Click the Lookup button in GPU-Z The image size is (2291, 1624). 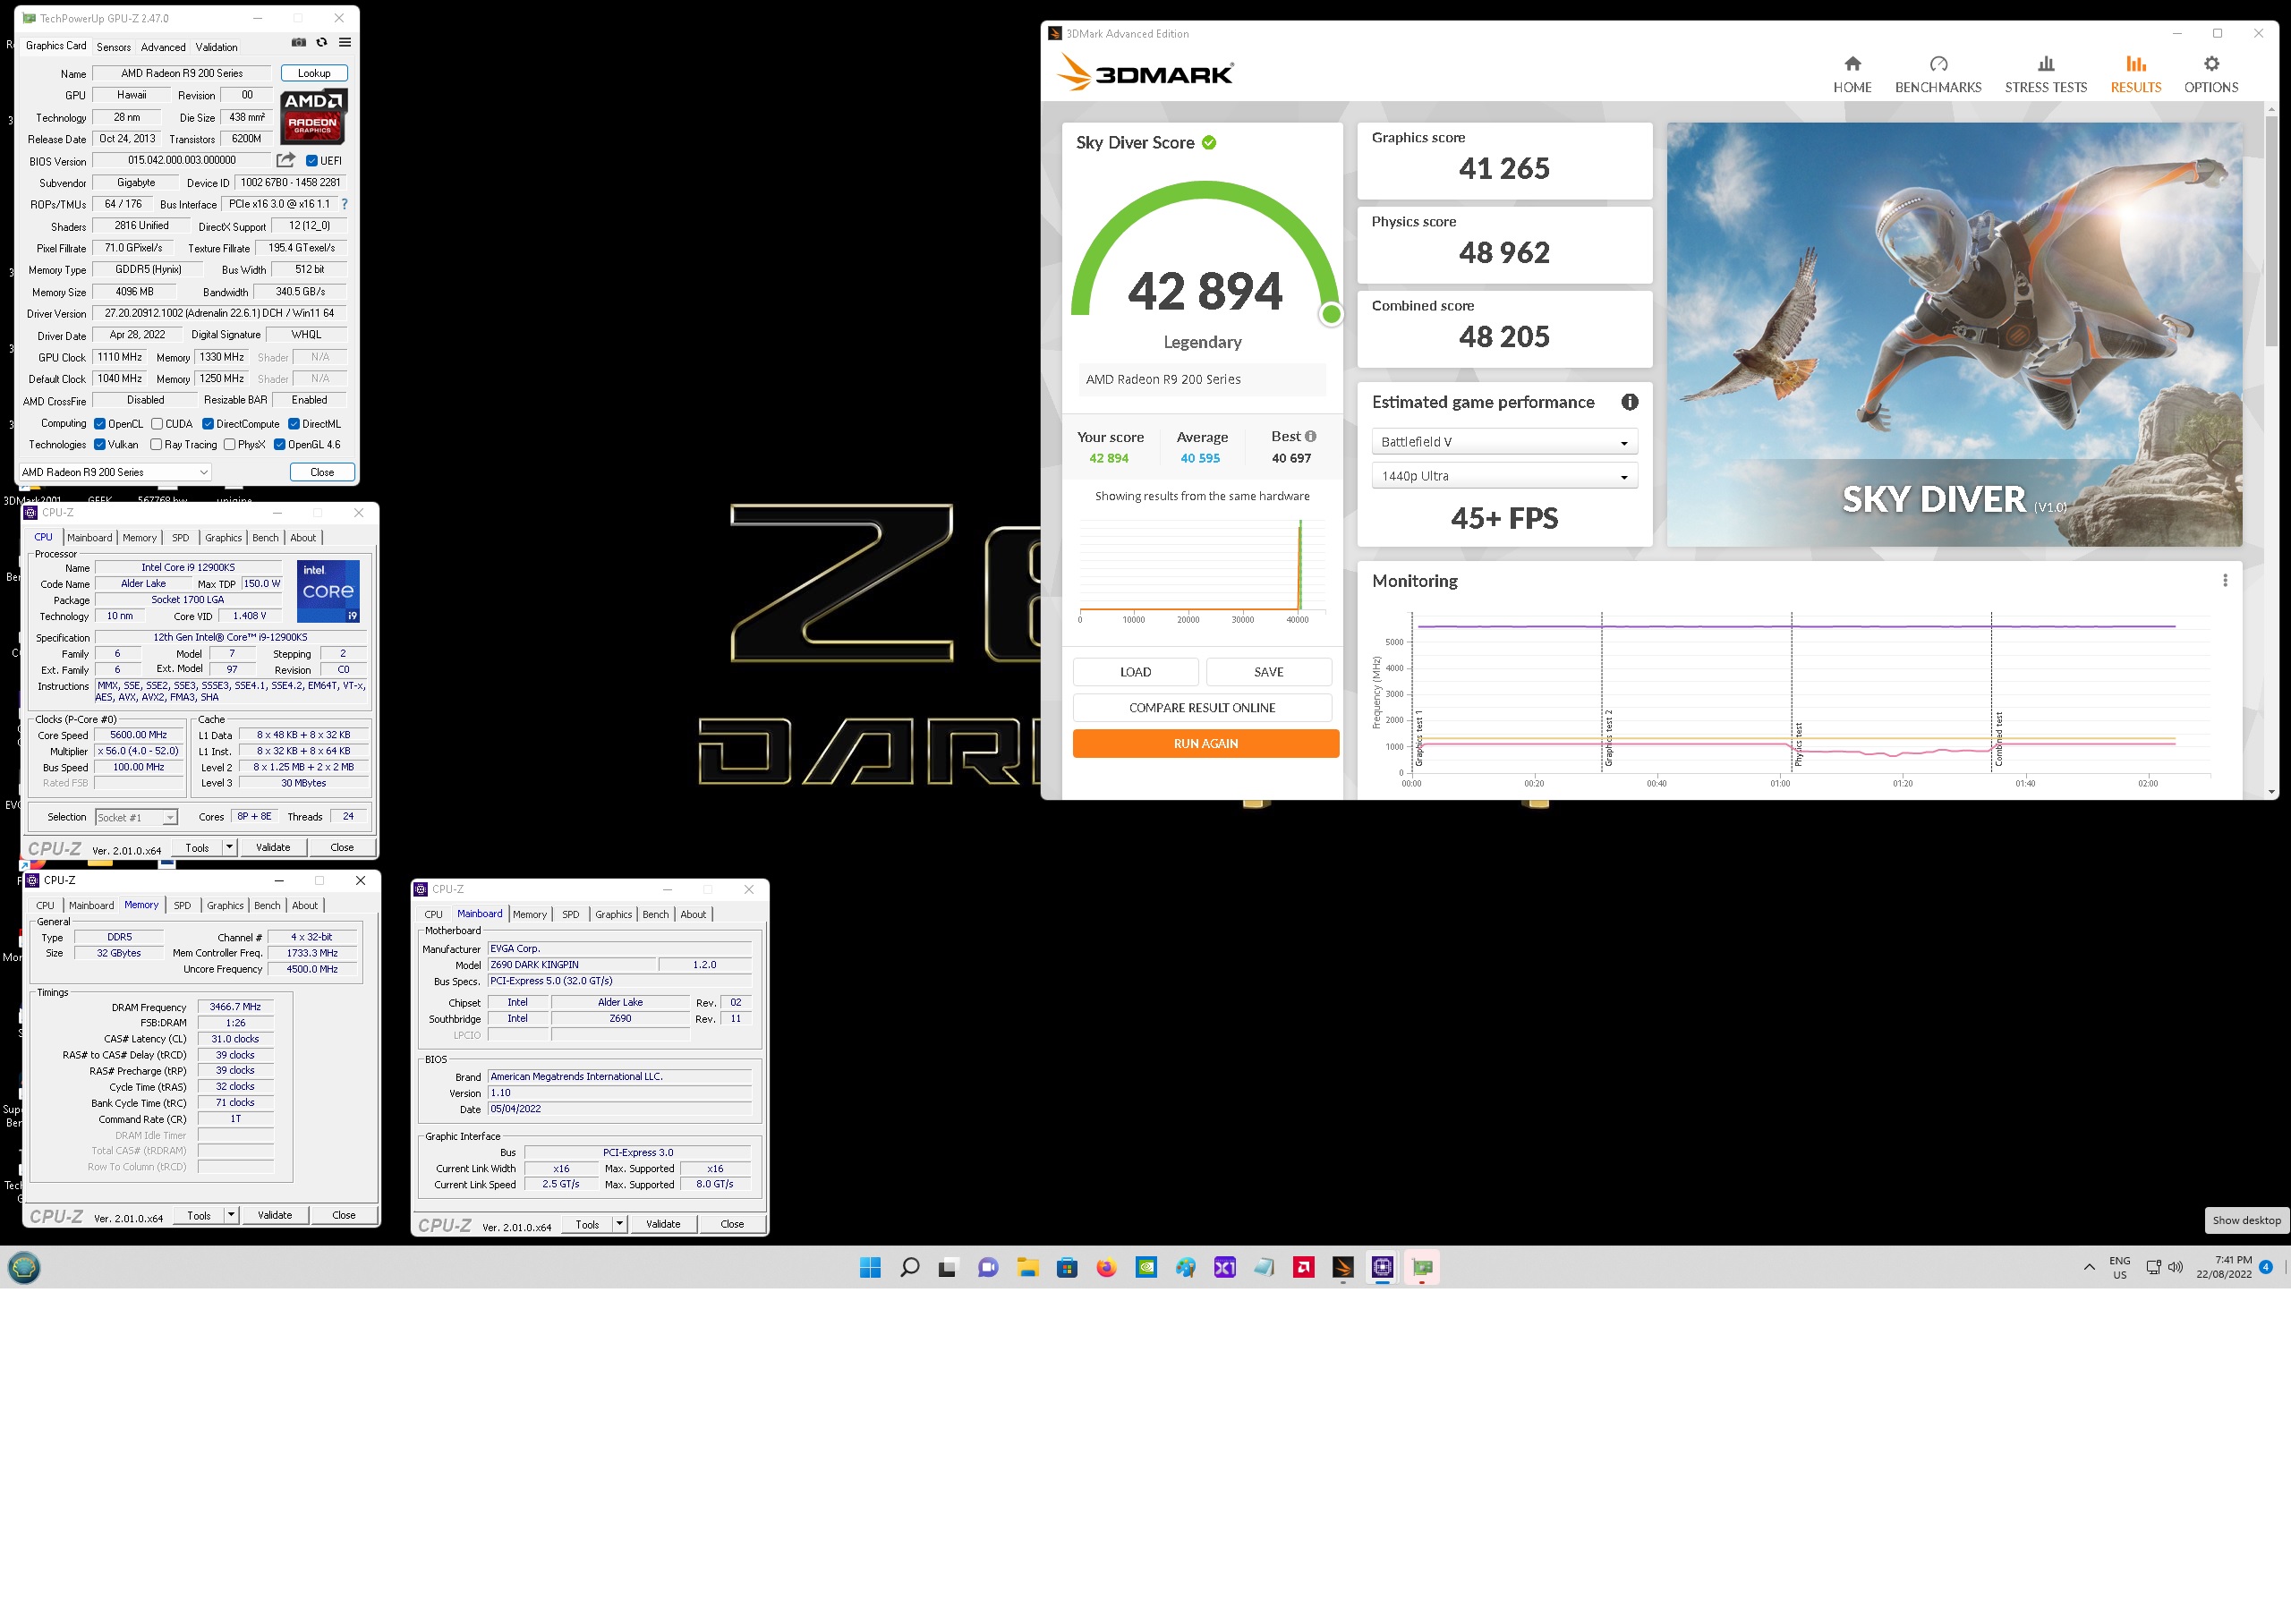point(314,73)
